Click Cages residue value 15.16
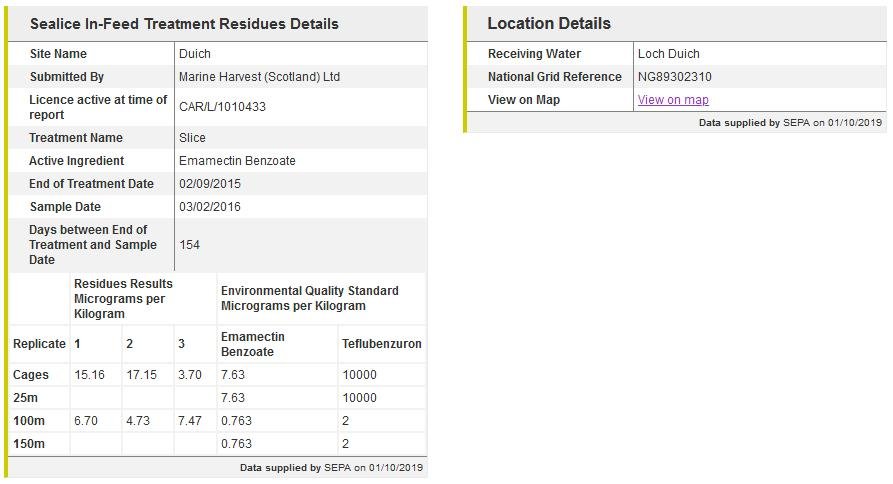 tap(89, 375)
